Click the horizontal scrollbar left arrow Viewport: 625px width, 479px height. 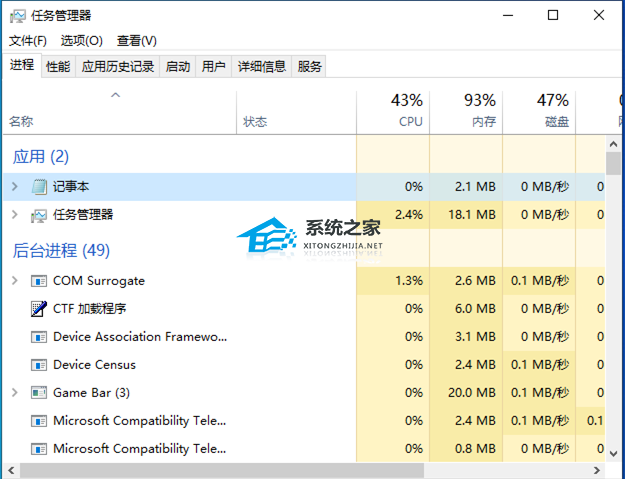(12, 471)
